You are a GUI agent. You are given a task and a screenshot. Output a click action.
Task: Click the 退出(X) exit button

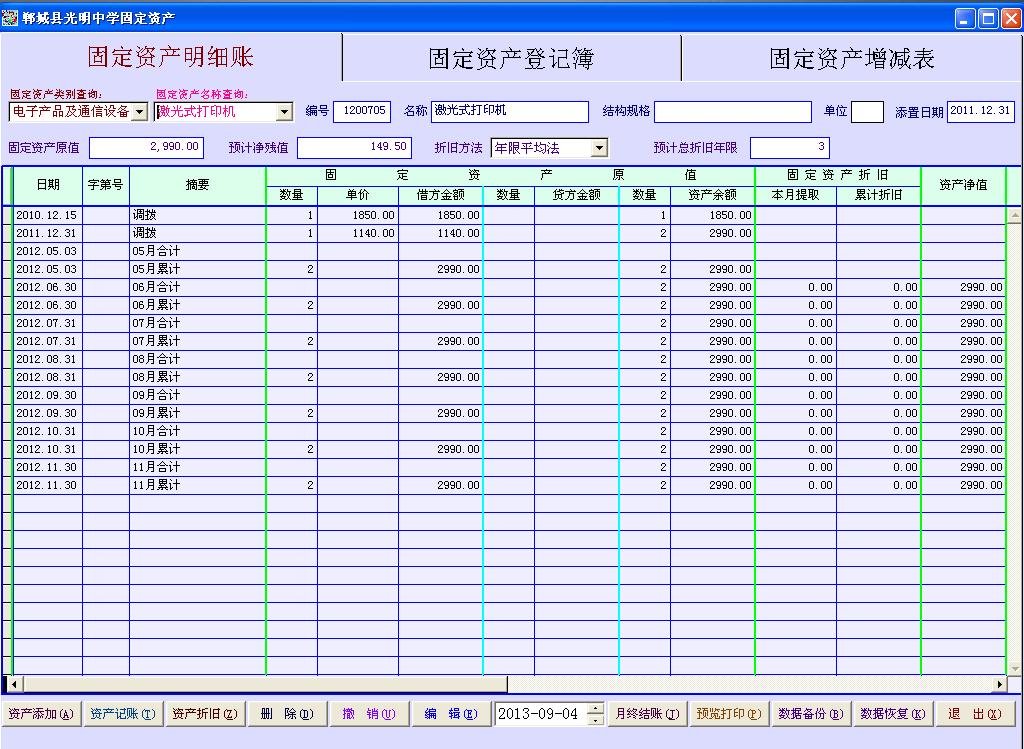(974, 714)
